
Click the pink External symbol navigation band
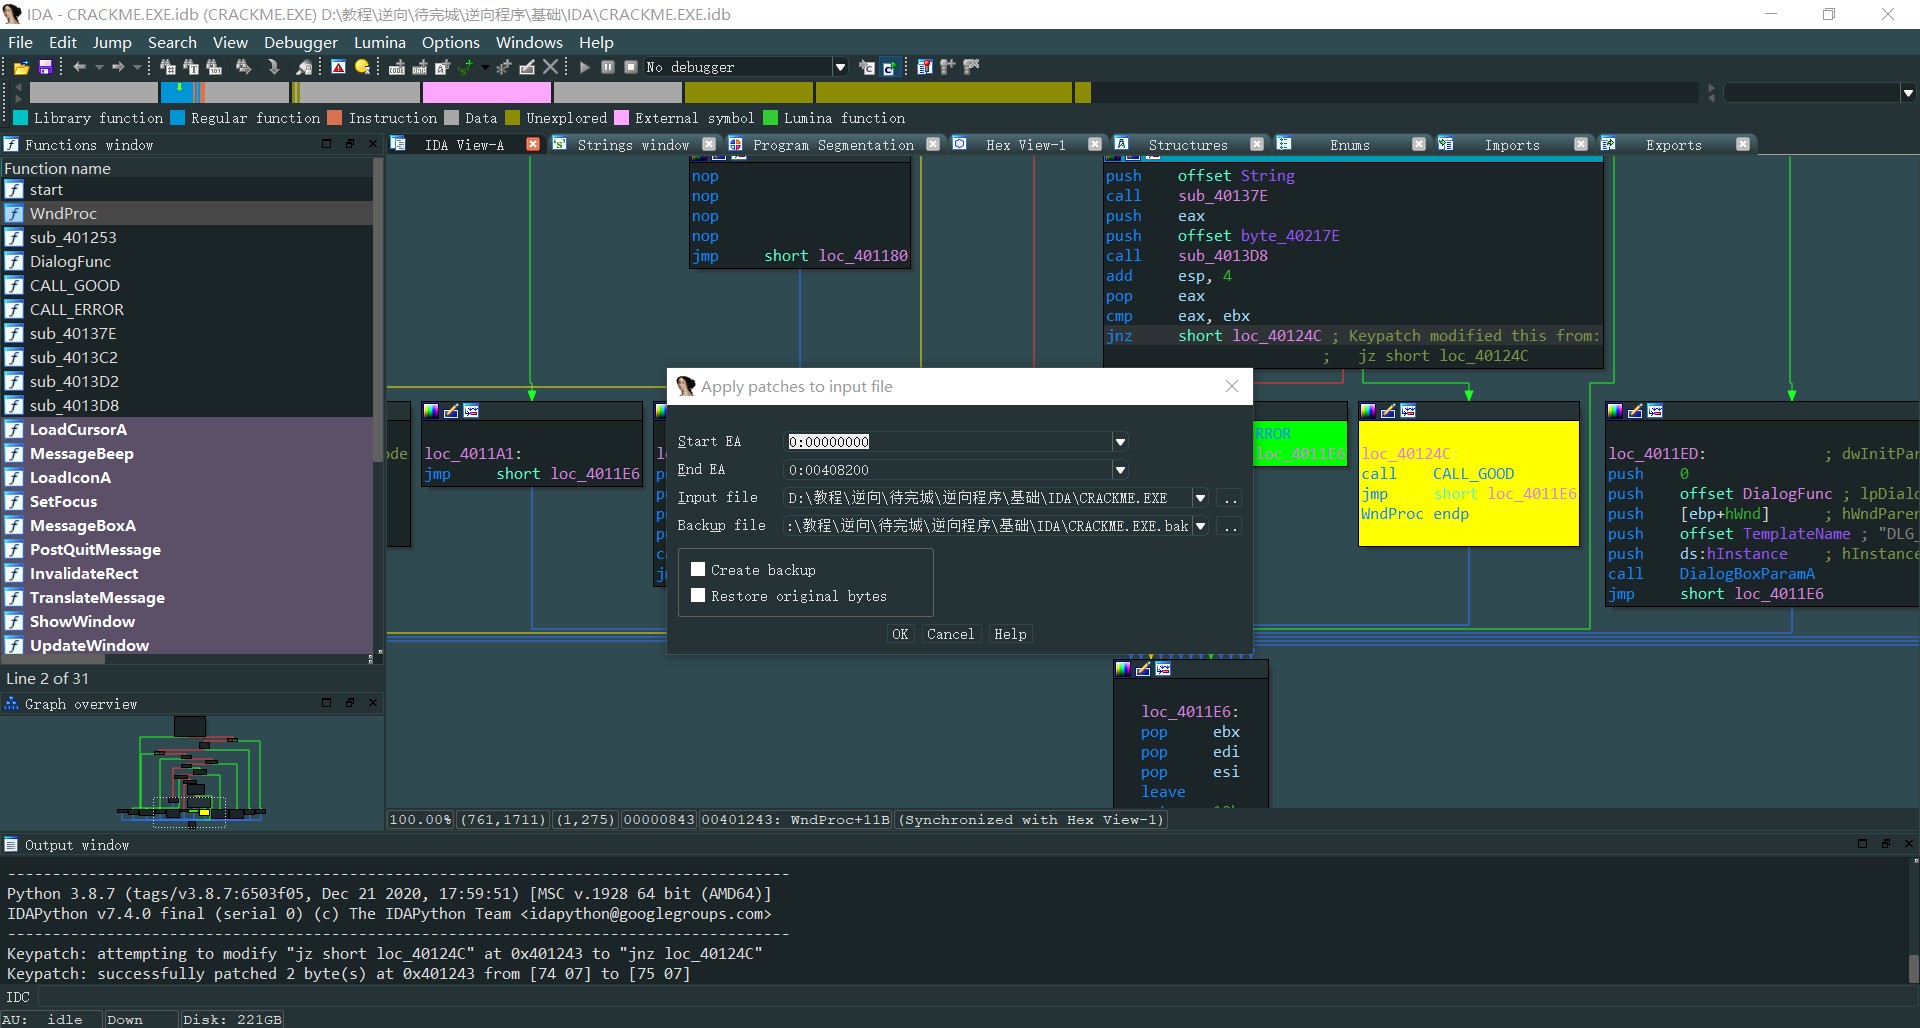pos(486,93)
